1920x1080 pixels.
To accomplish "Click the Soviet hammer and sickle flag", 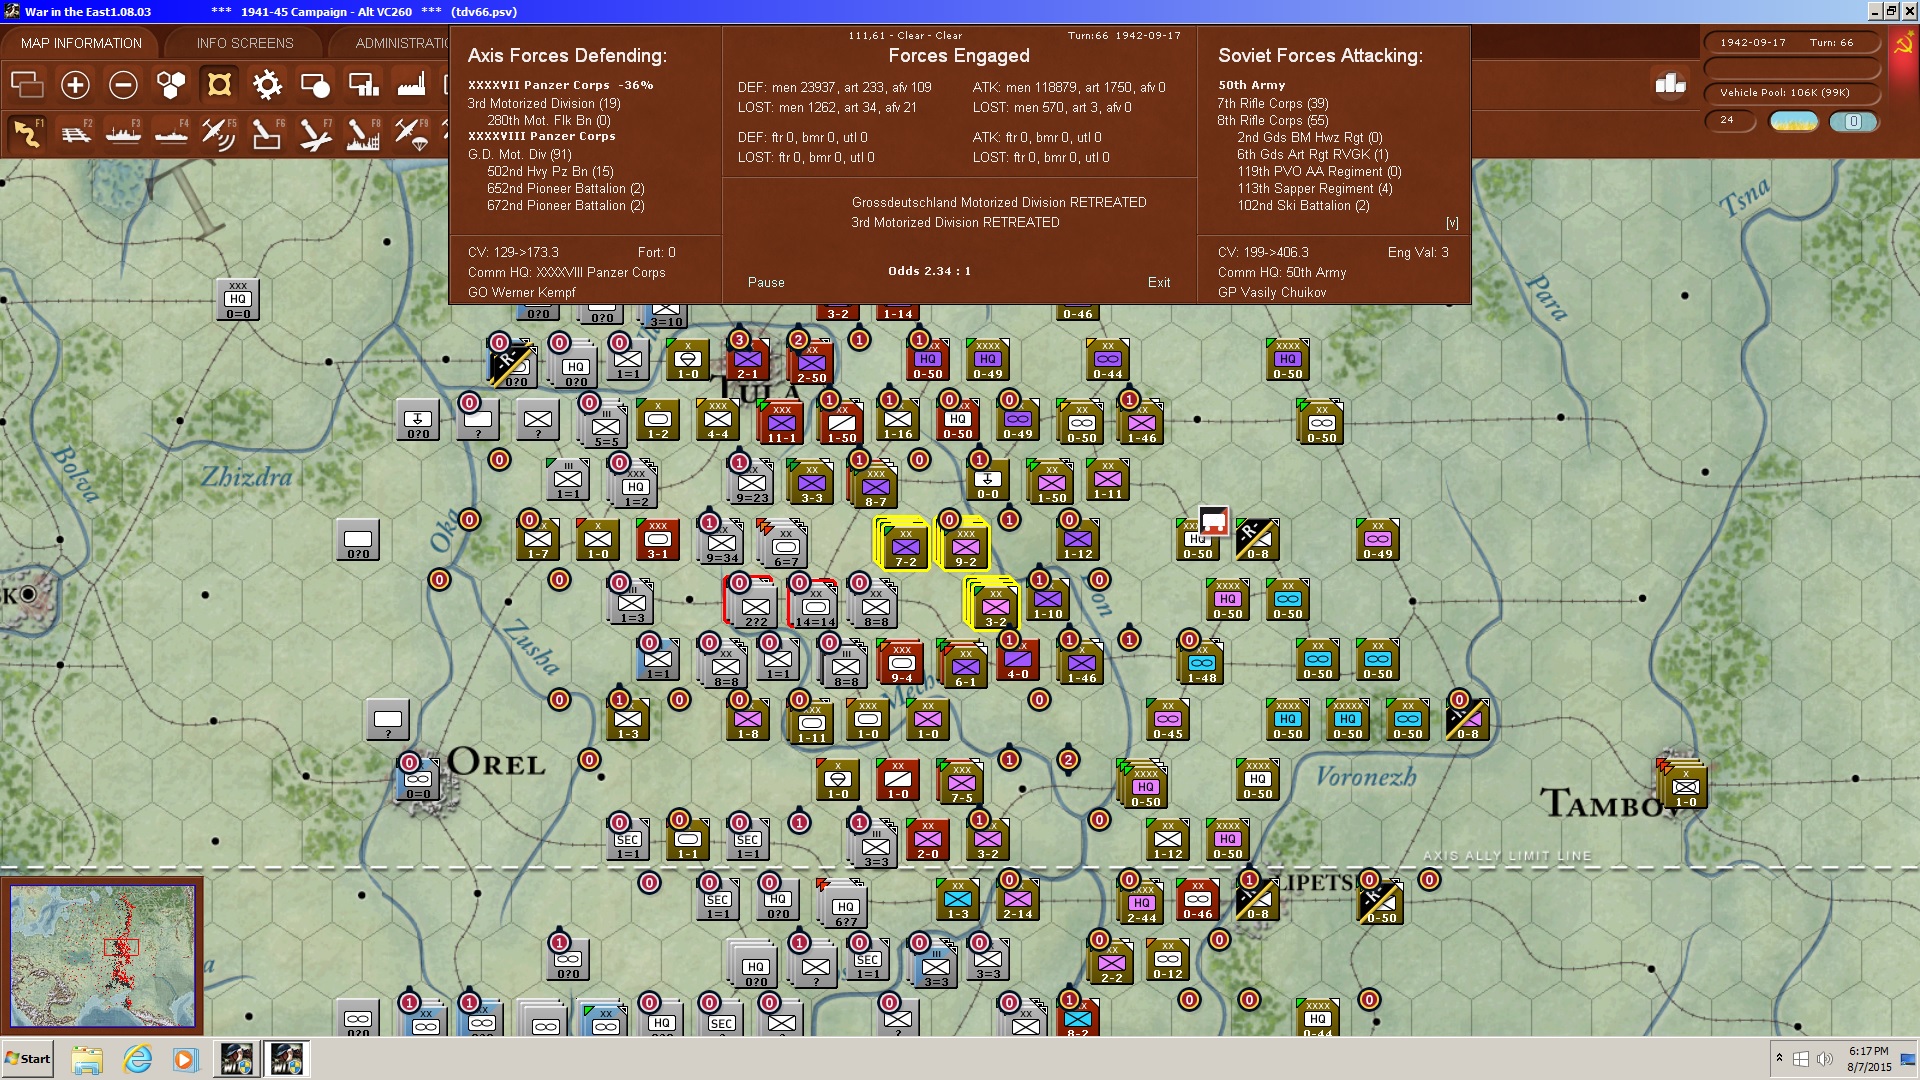I will 1903,45.
